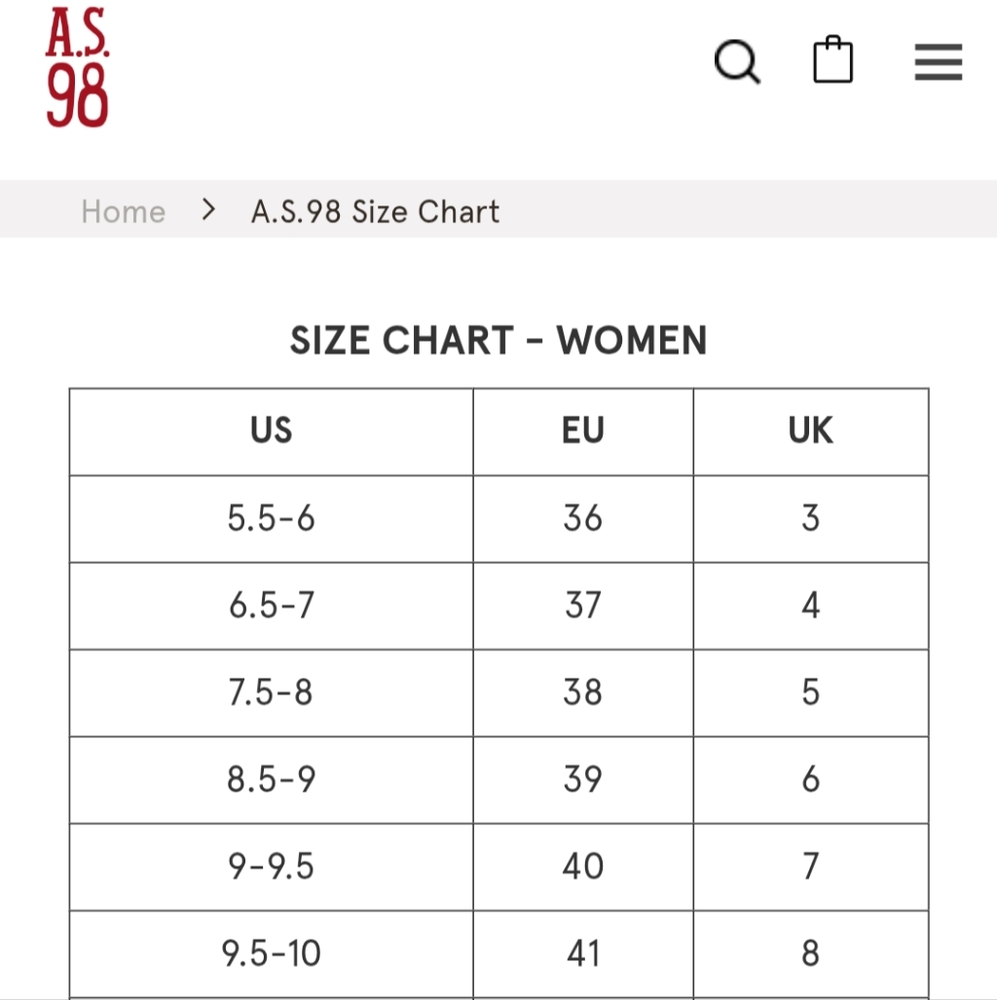Open the hamburger menu

tap(938, 62)
